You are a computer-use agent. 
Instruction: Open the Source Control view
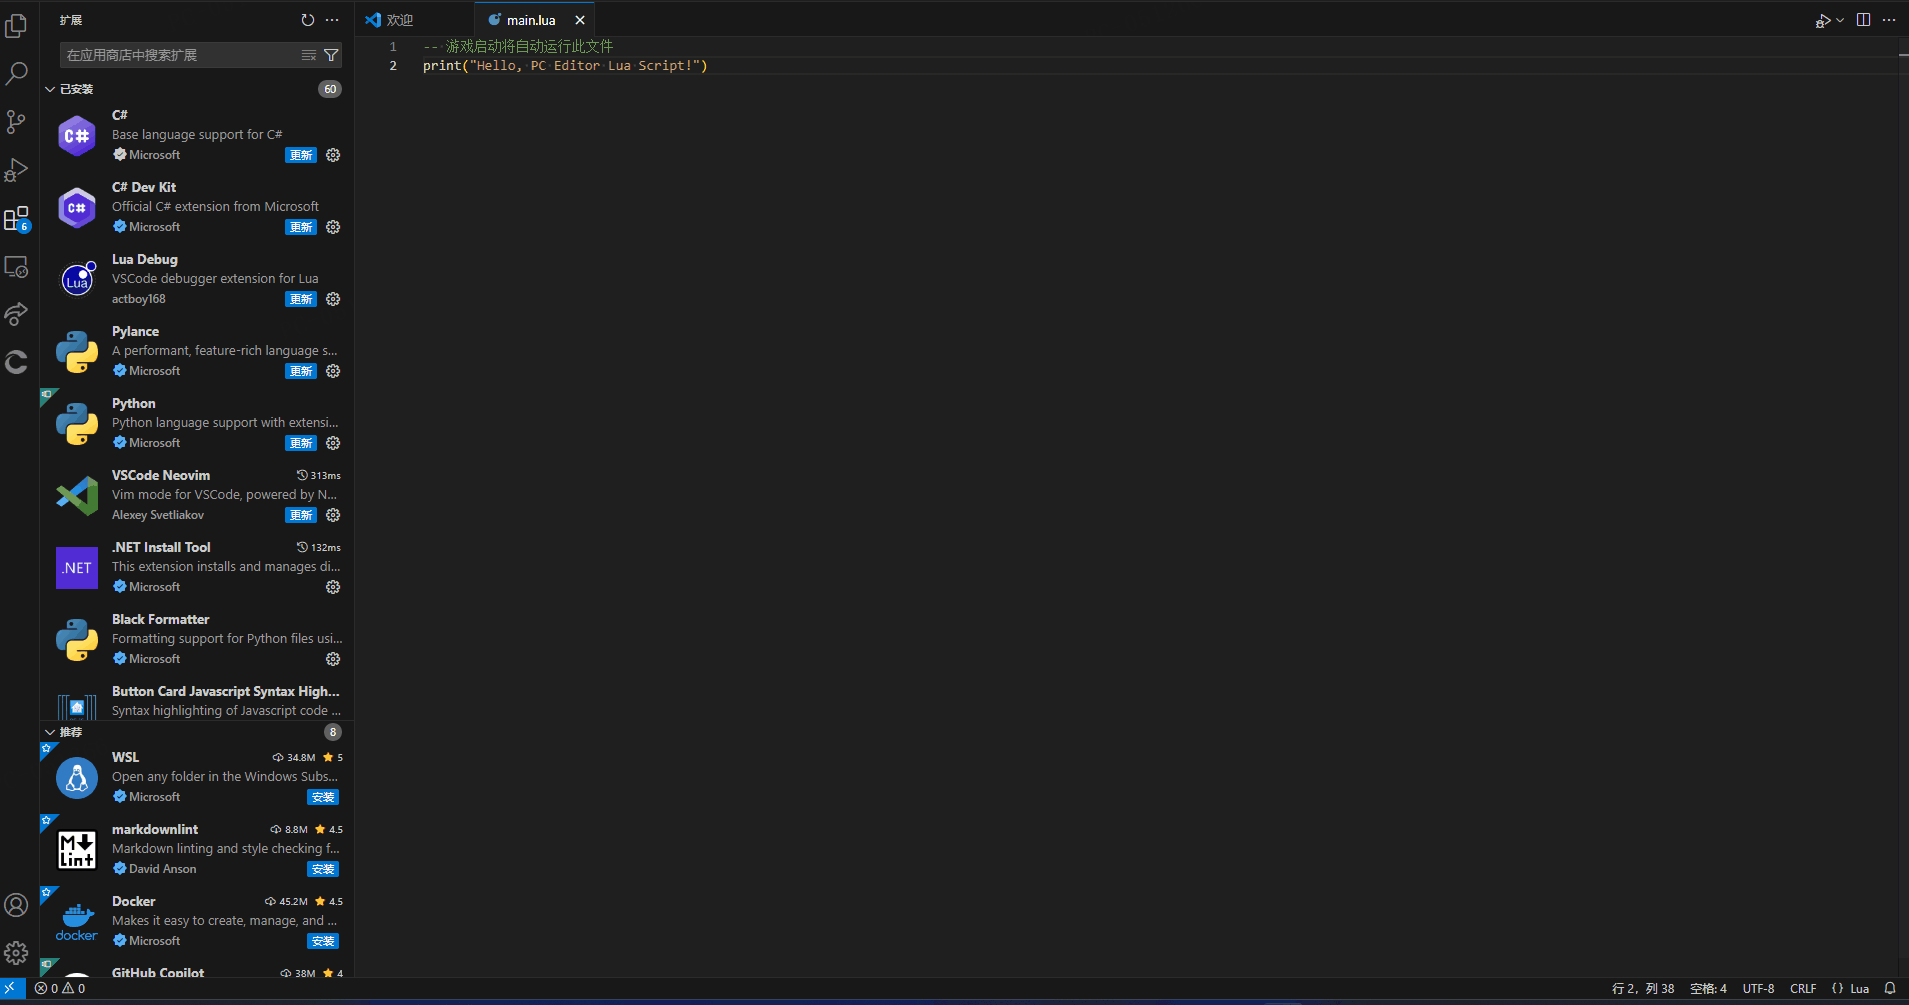pos(17,122)
